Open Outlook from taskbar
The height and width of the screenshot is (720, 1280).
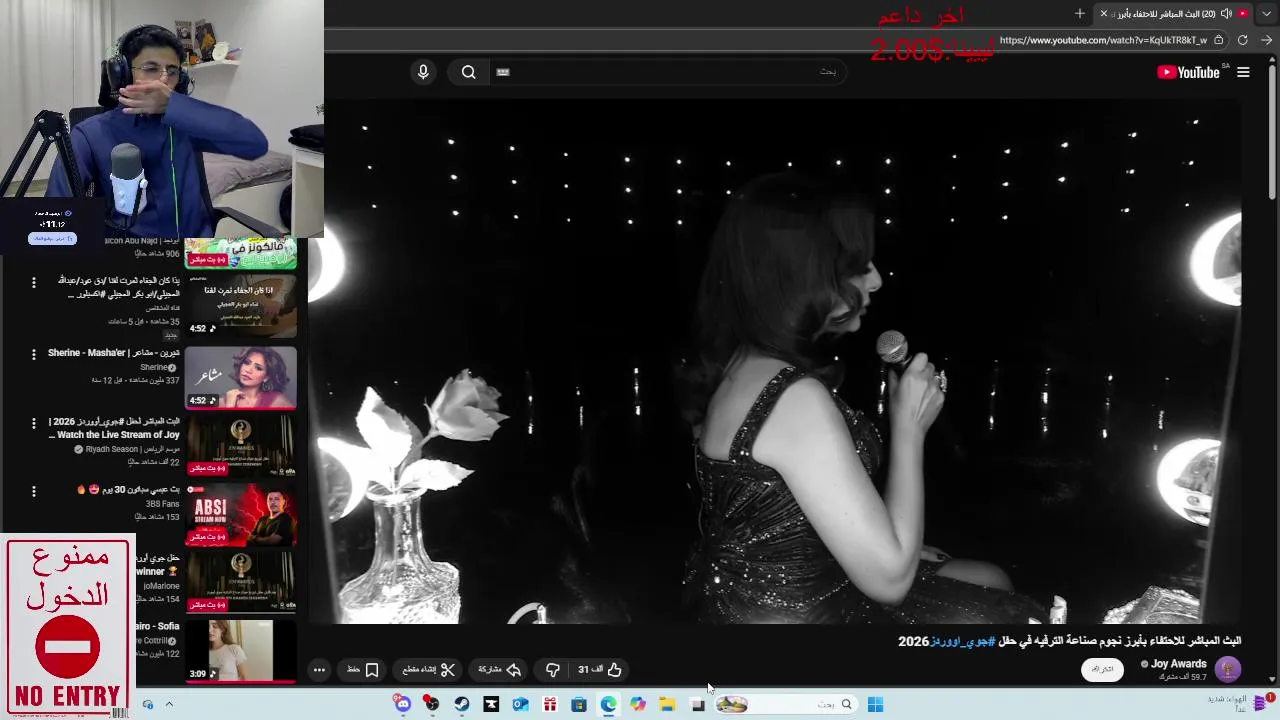pos(520,704)
